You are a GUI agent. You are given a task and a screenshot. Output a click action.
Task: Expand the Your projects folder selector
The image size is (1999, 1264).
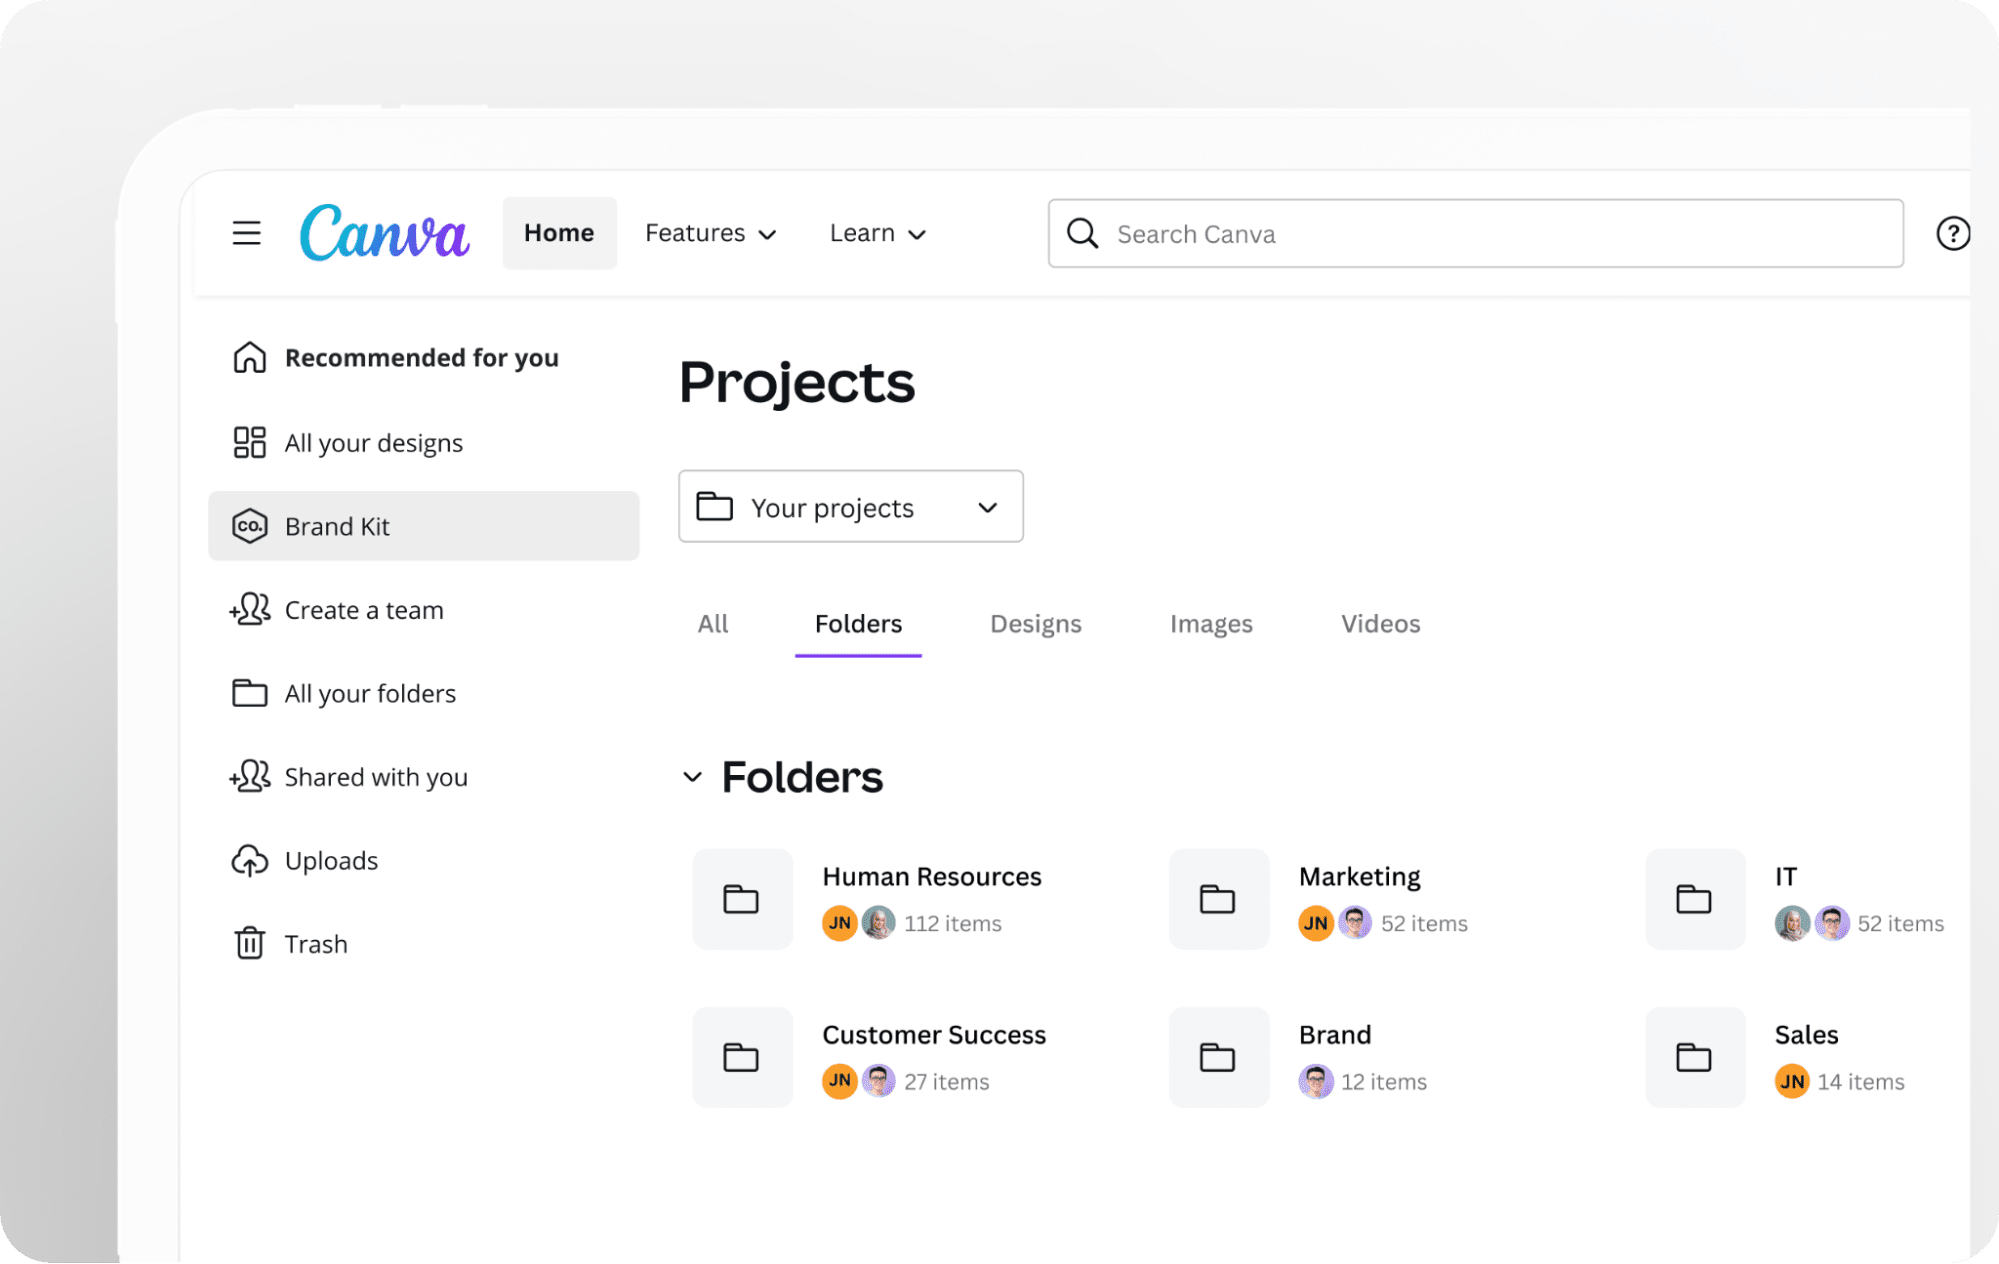[986, 507]
